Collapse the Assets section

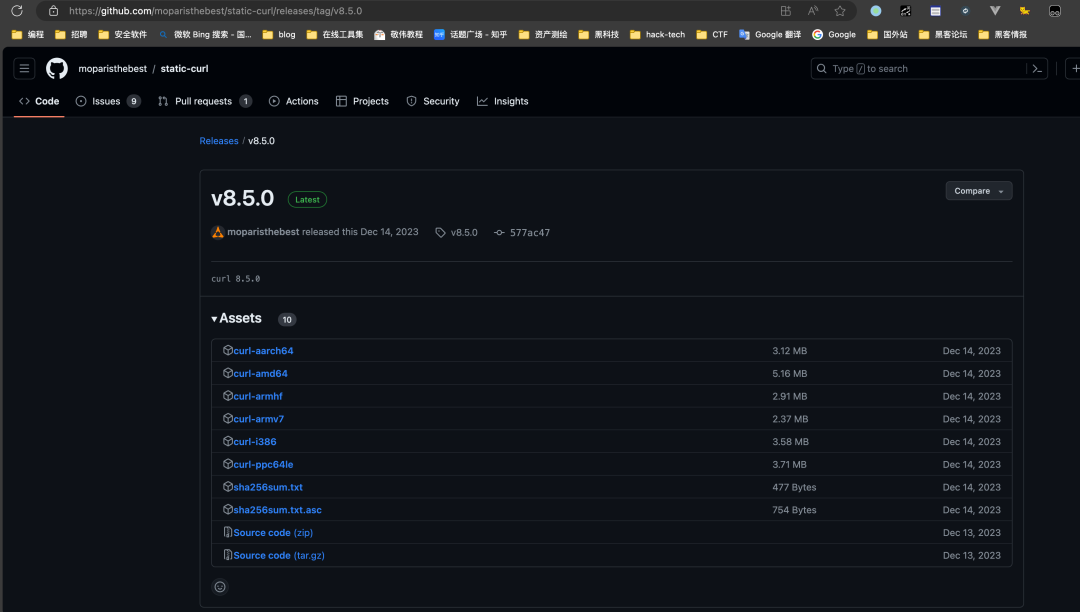[x=236, y=319]
